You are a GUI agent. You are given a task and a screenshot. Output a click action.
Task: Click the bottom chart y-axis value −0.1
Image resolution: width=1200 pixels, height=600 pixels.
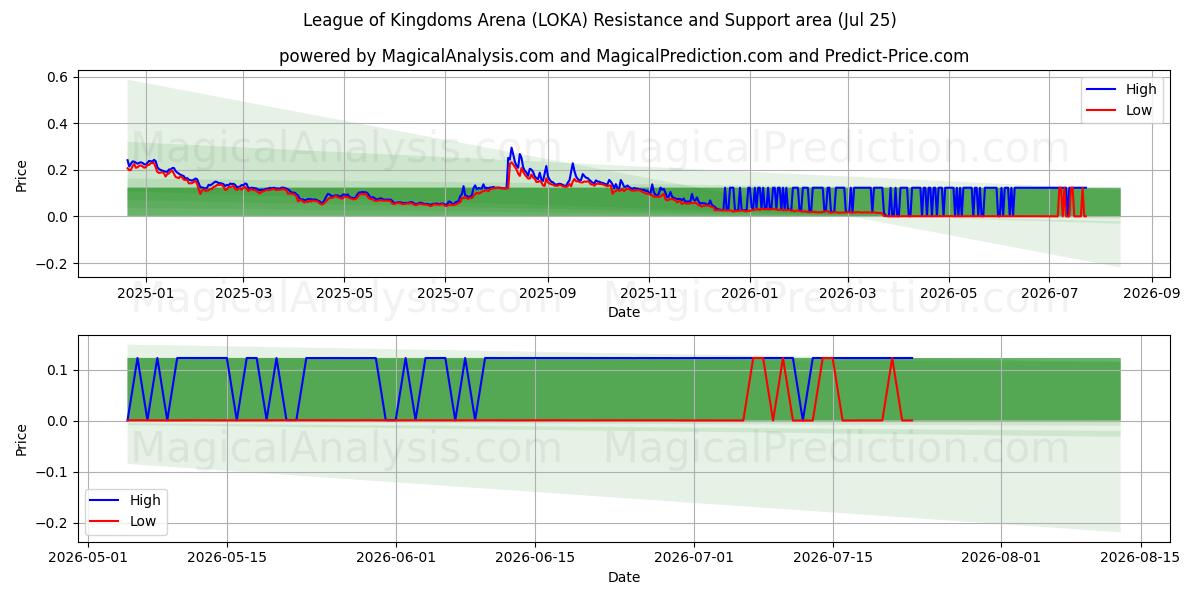(53, 473)
